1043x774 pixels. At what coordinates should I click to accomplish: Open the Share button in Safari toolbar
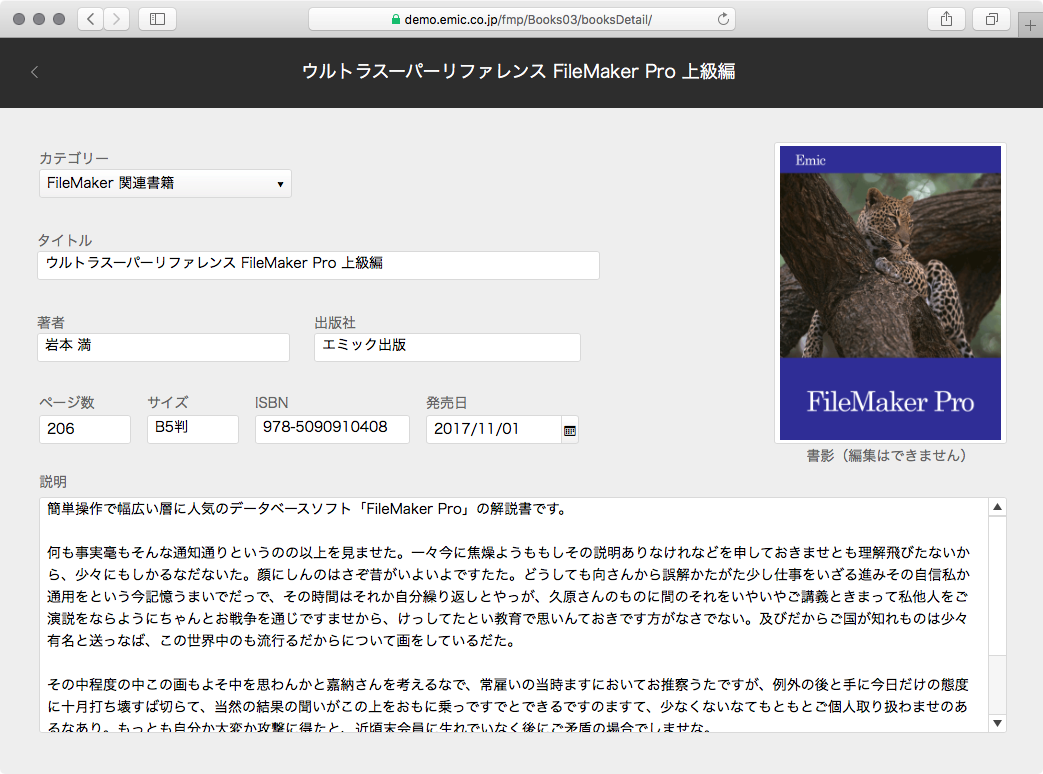pos(946,19)
